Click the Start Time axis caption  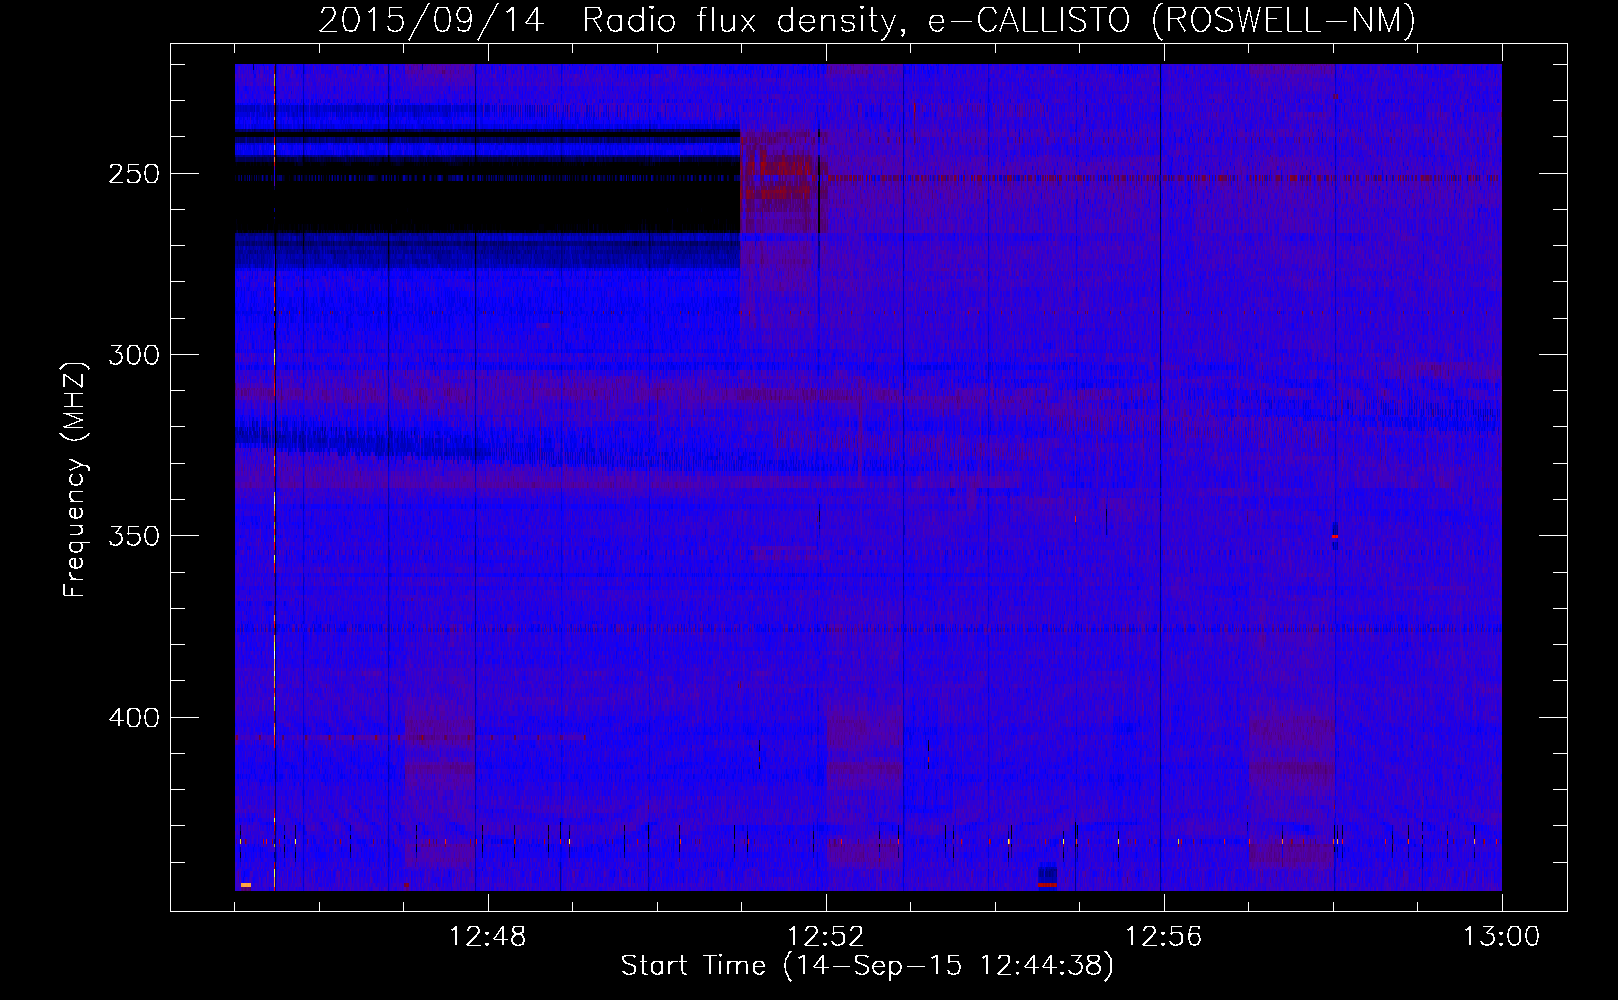coord(867,966)
